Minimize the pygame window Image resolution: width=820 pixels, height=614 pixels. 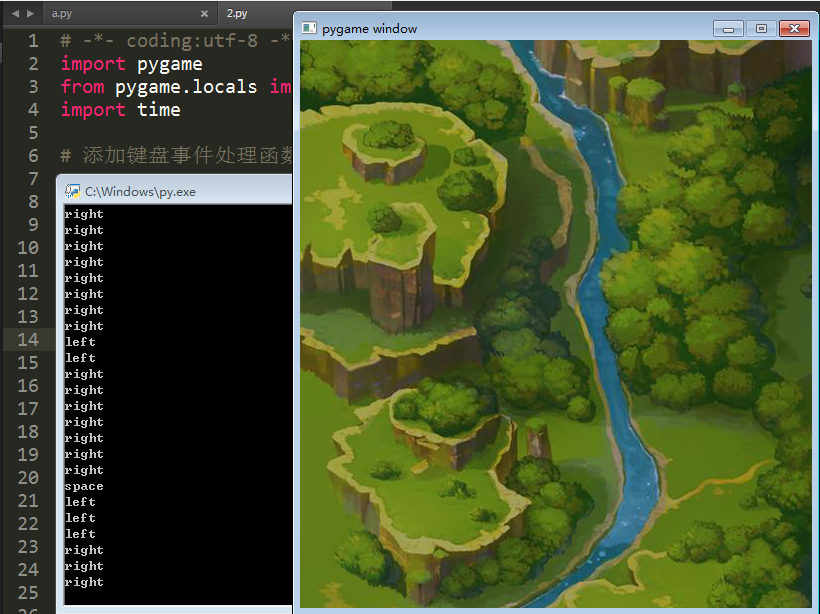tap(728, 29)
